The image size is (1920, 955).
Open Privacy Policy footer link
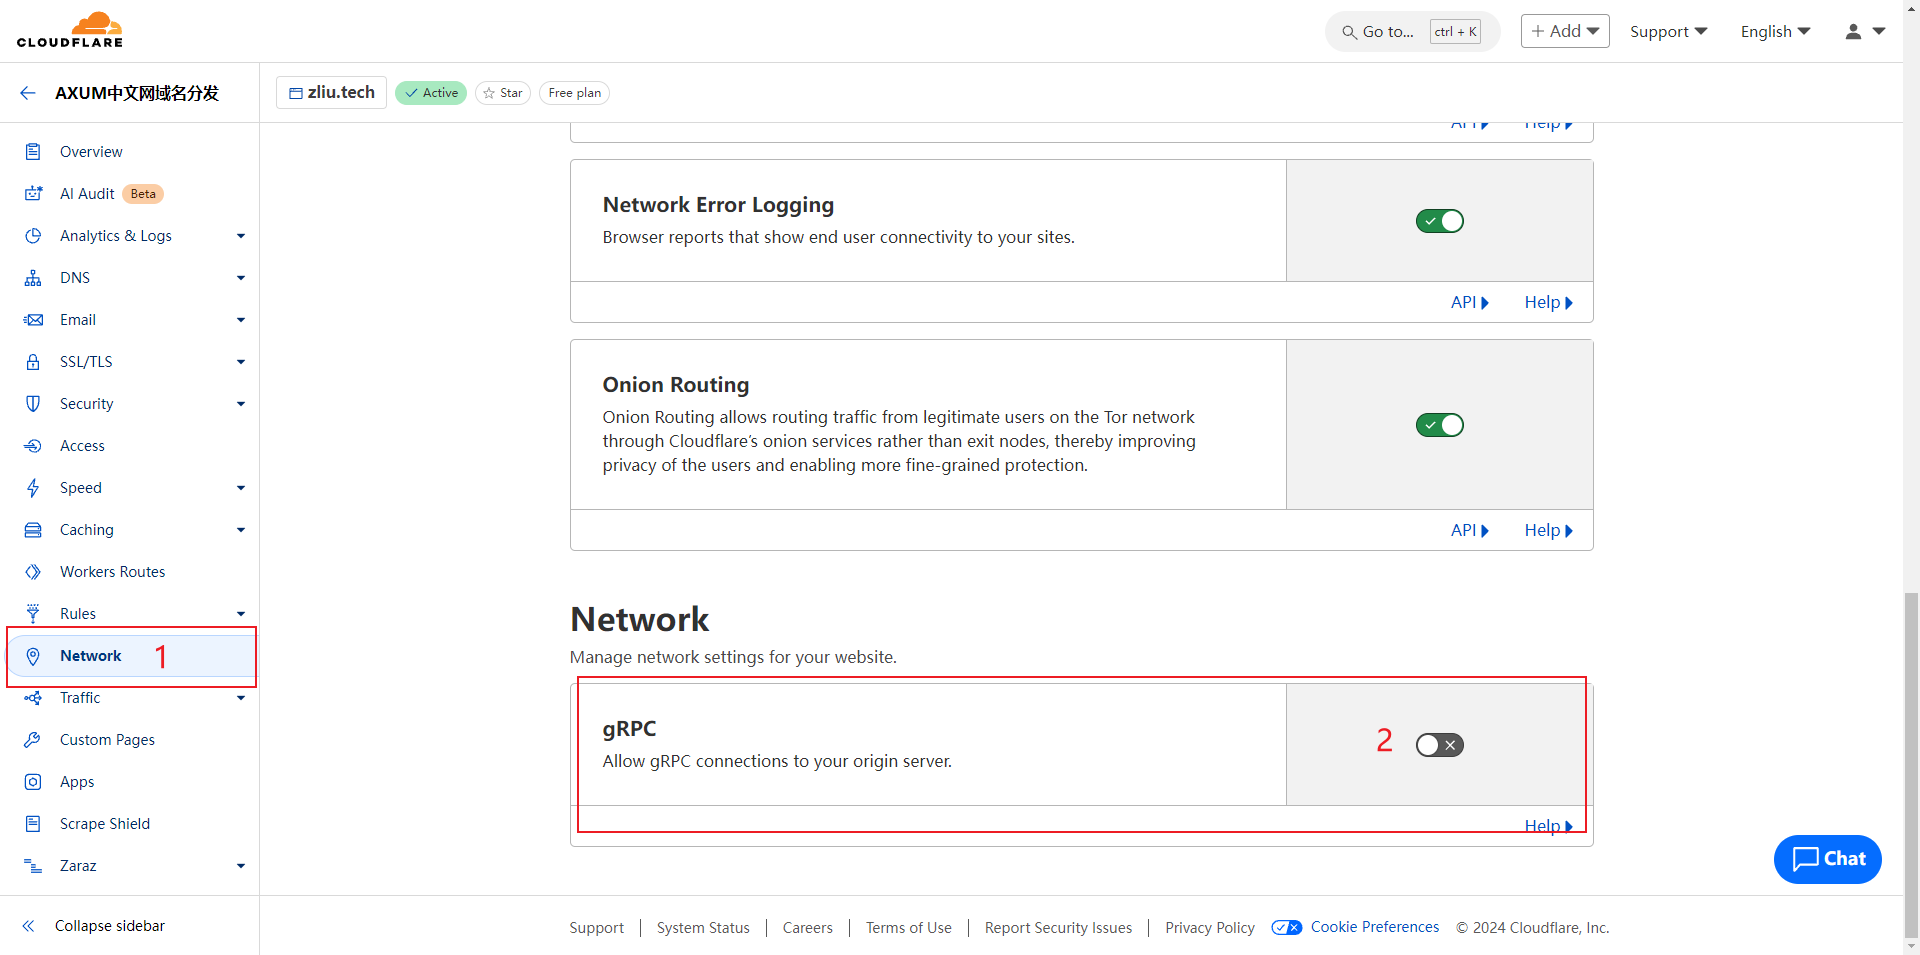tap(1209, 928)
